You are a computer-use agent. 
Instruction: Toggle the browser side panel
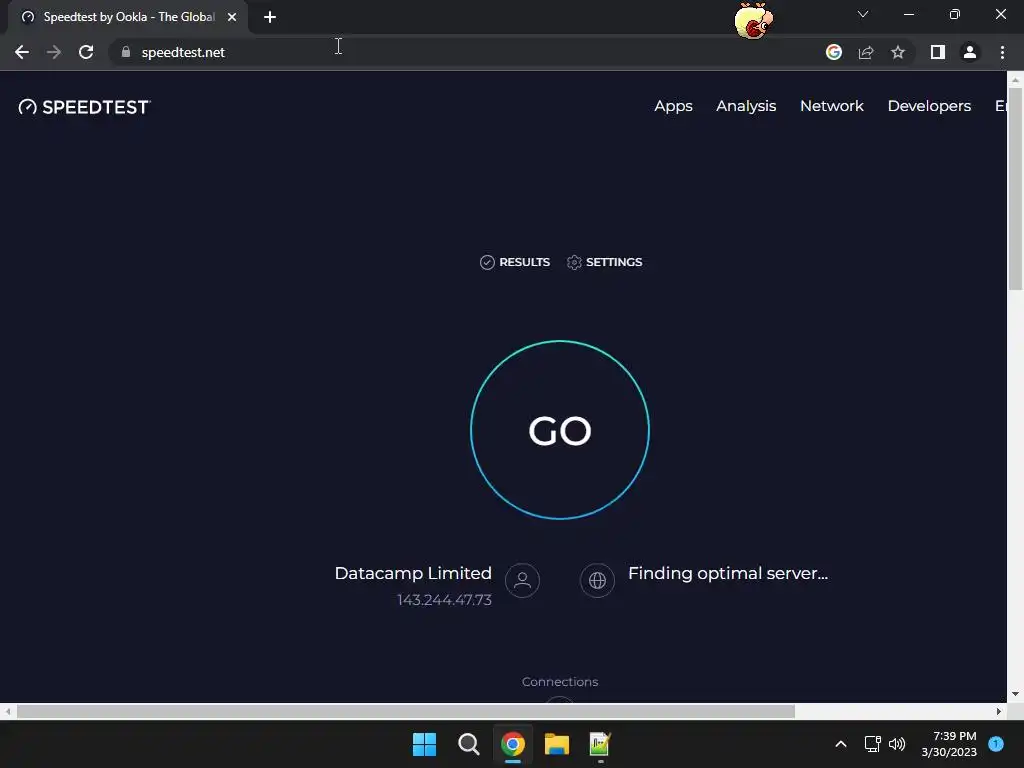click(x=938, y=52)
